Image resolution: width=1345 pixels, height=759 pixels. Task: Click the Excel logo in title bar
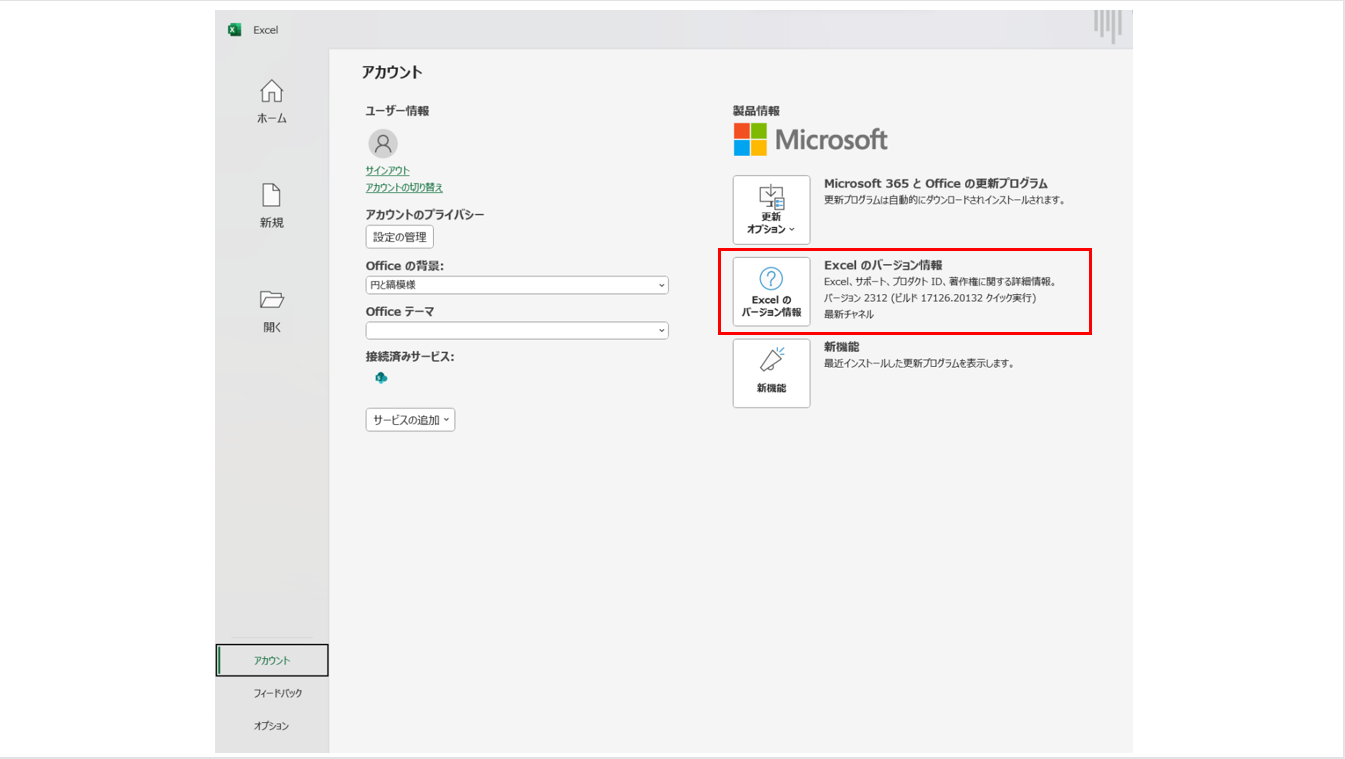click(x=235, y=29)
